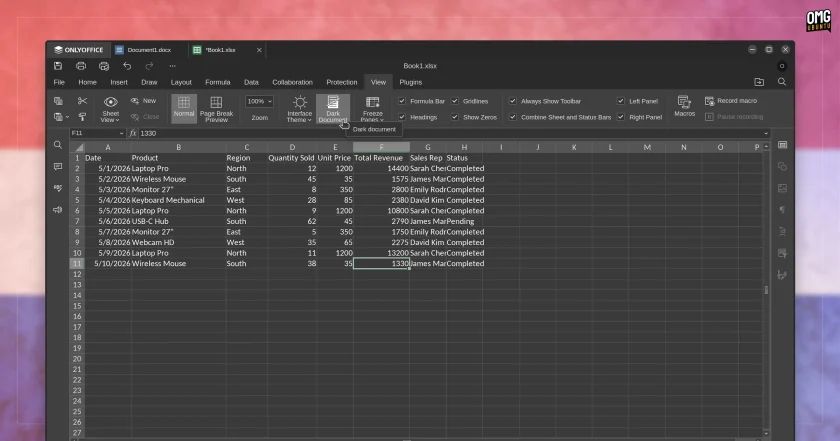Viewport: 840px width, 441px height.
Task: Click the cell name box showing F11
Action: coord(97,133)
